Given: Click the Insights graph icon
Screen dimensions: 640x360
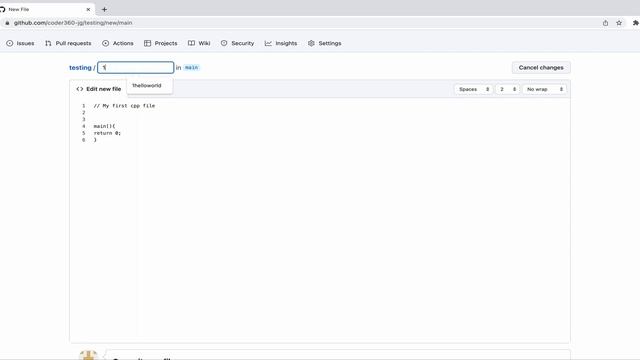Looking at the screenshot, I should click(268, 43).
